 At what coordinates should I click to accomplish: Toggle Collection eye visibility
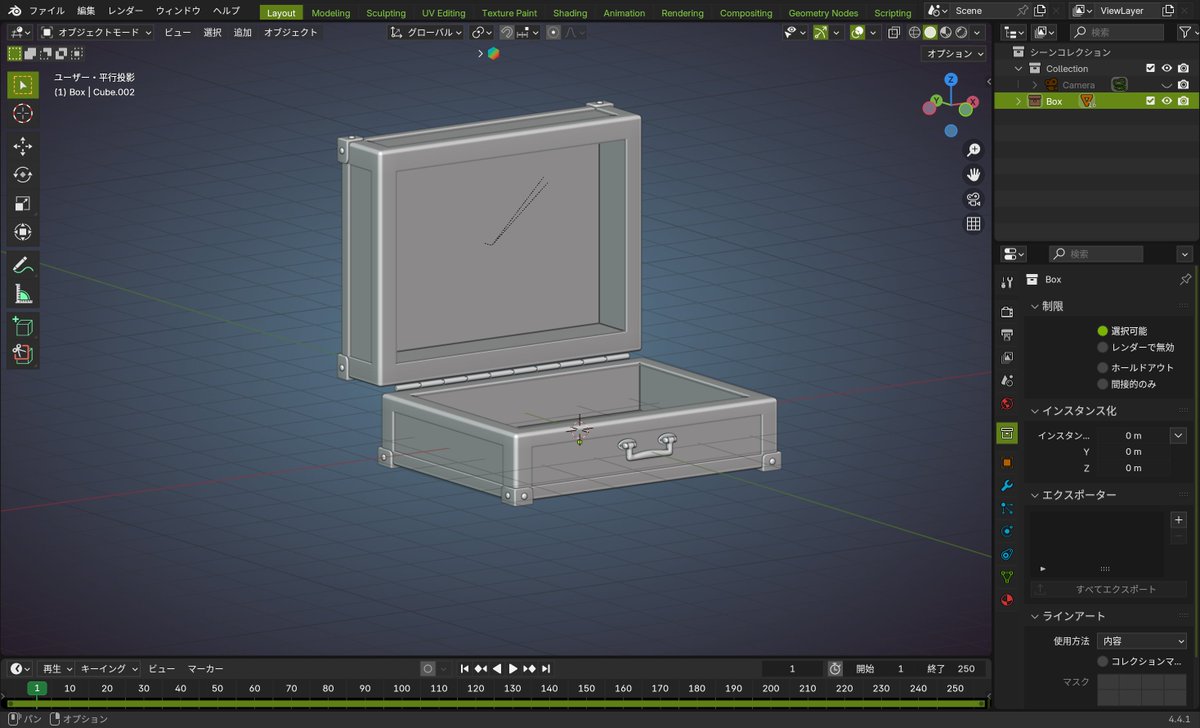(x=1166, y=68)
